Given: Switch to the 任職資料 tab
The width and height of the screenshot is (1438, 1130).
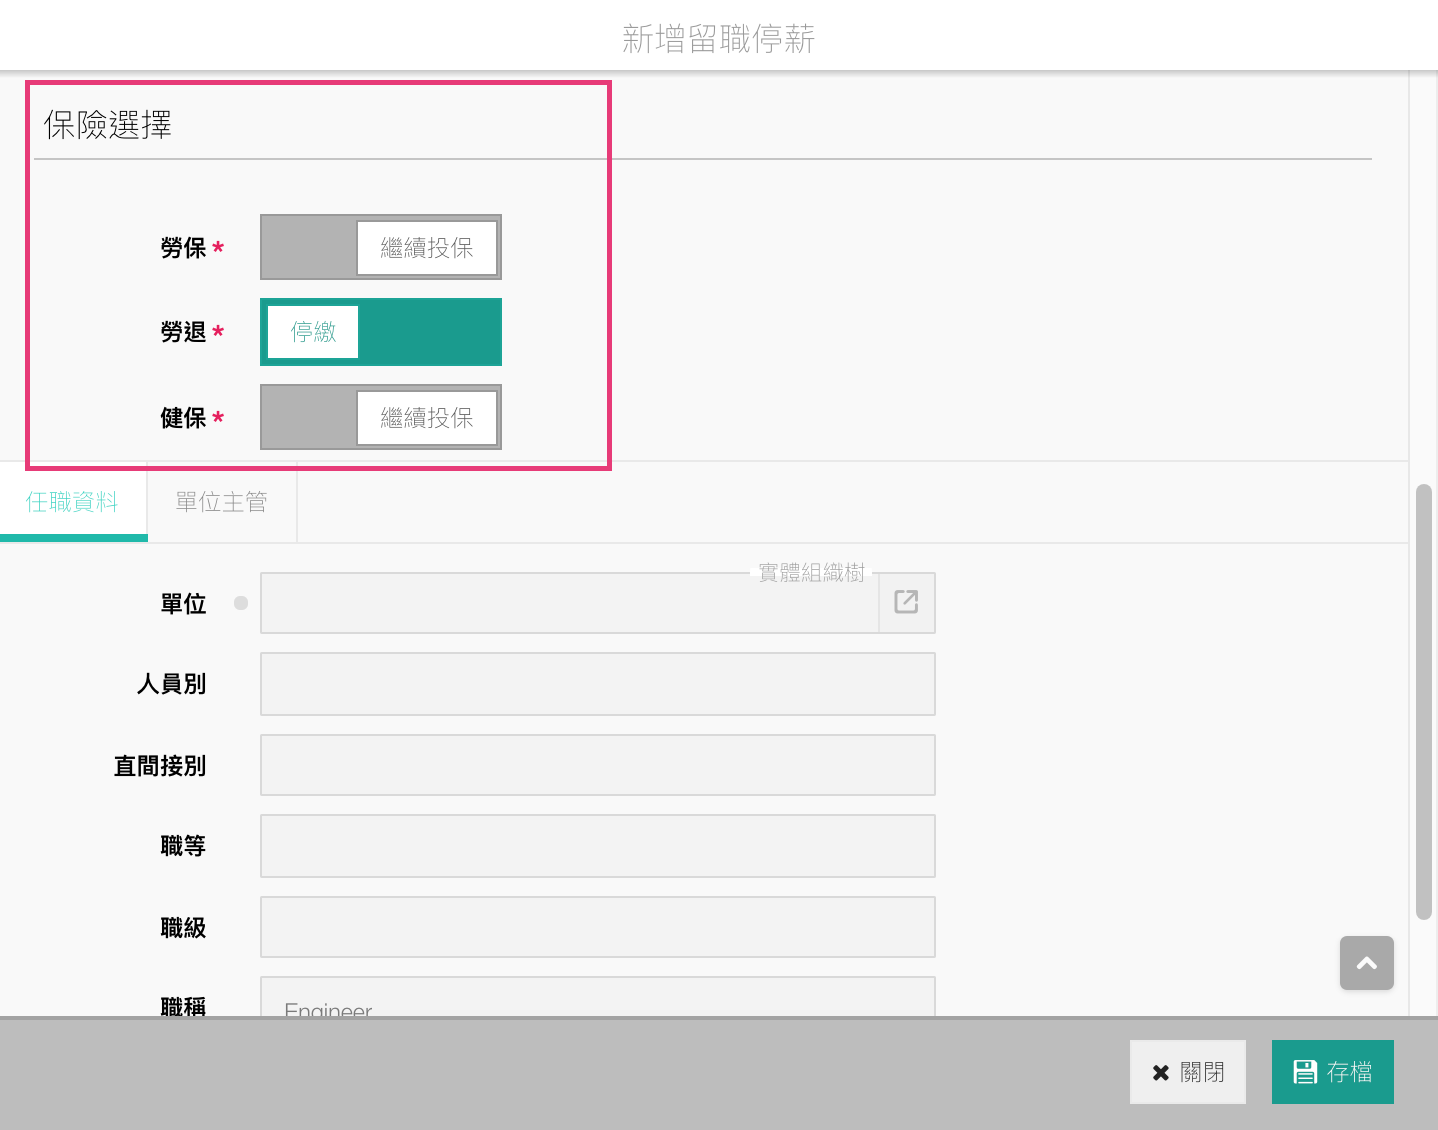Looking at the screenshot, I should point(73,502).
